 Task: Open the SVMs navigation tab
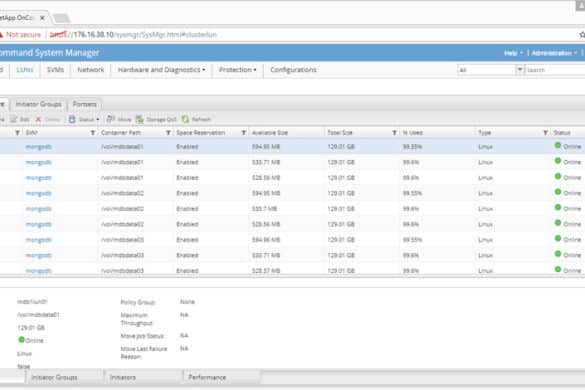tap(55, 70)
